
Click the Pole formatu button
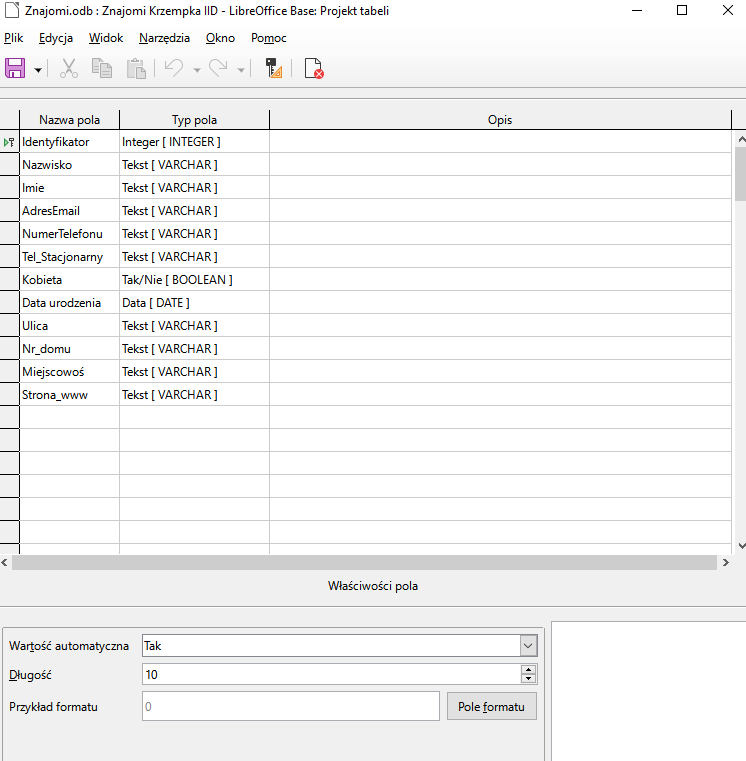(x=492, y=707)
